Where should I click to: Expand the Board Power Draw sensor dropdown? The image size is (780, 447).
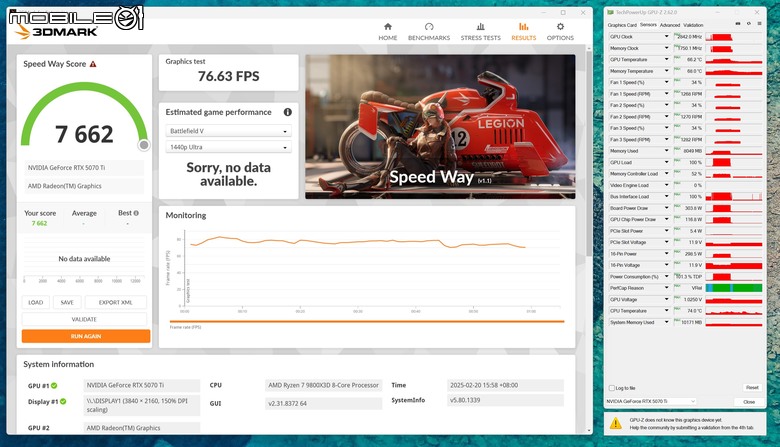click(667, 208)
